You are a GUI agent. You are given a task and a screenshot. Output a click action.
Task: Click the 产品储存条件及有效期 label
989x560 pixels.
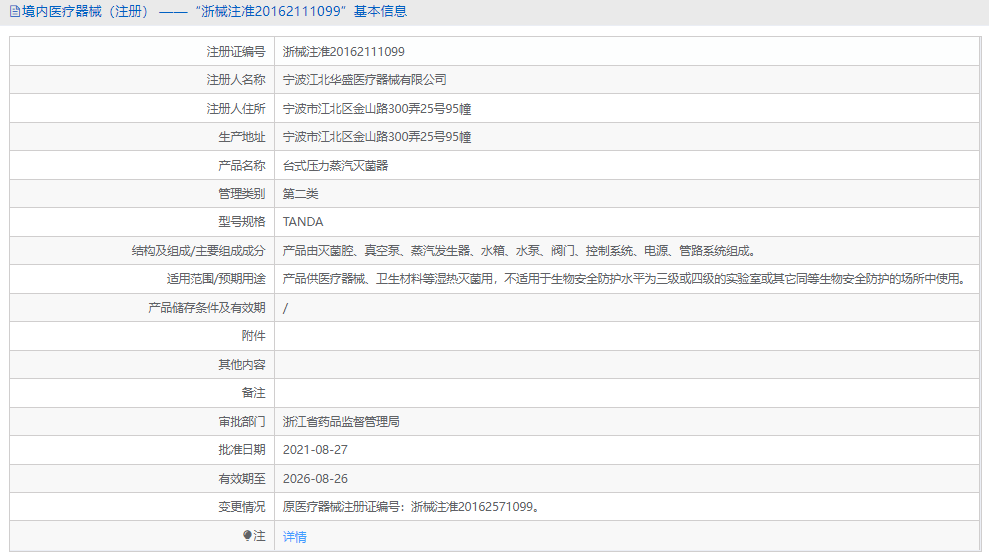point(207,308)
